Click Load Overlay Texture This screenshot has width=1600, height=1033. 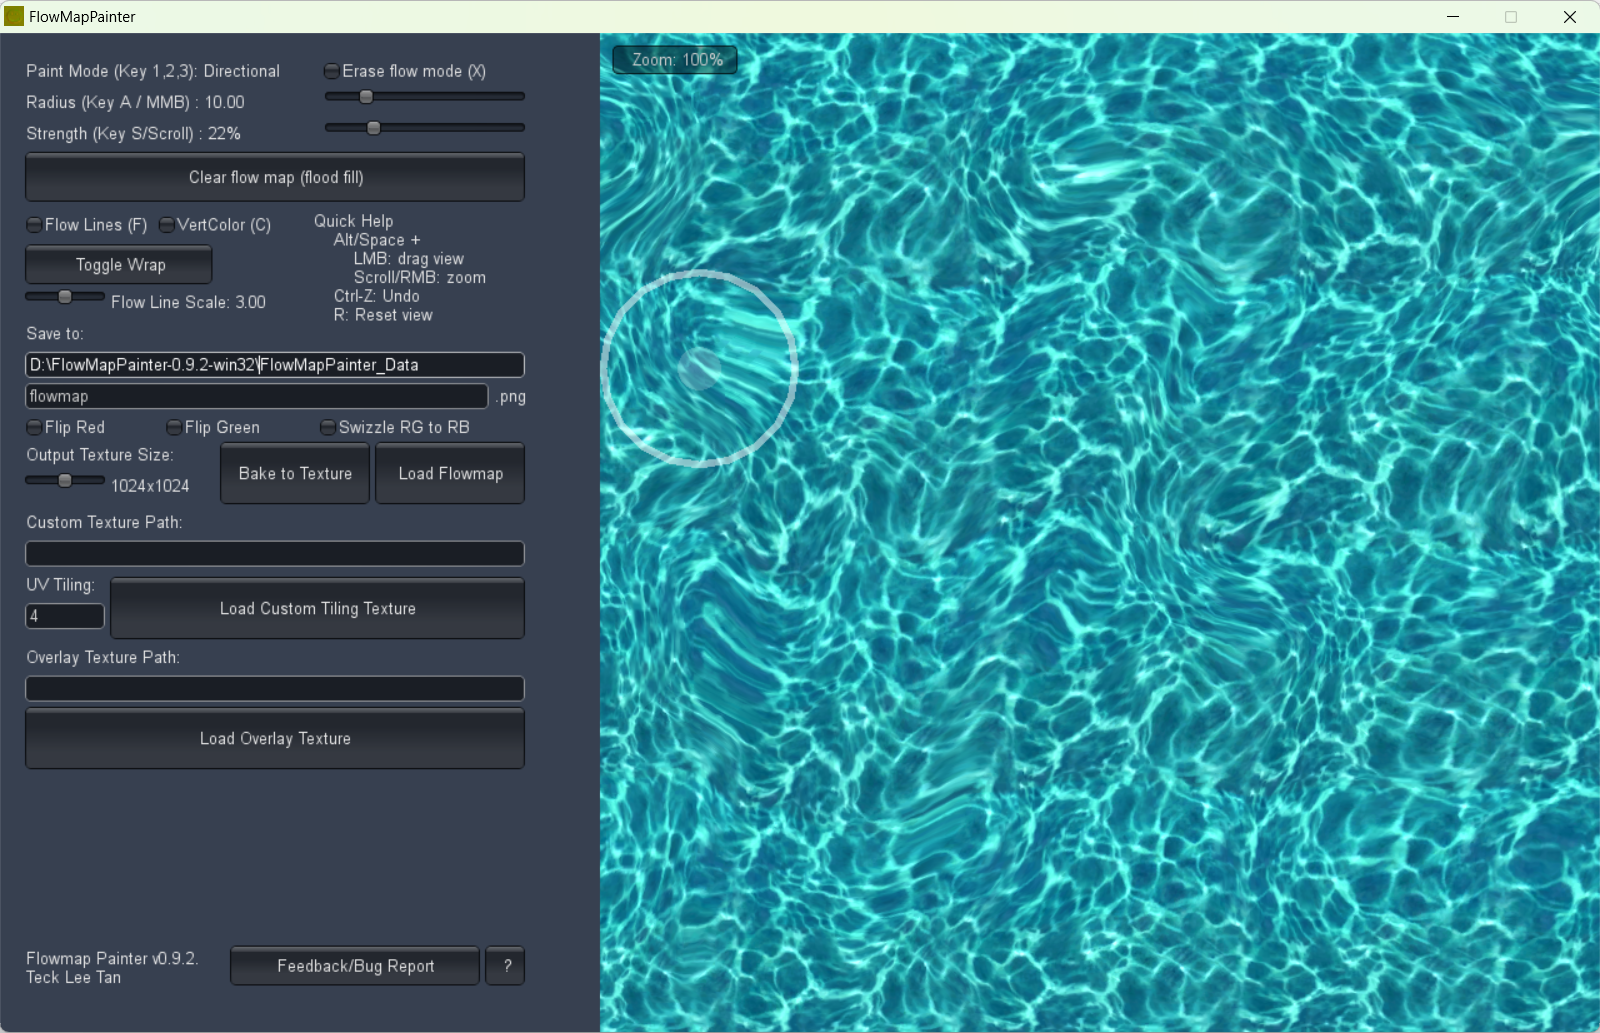coord(275,739)
